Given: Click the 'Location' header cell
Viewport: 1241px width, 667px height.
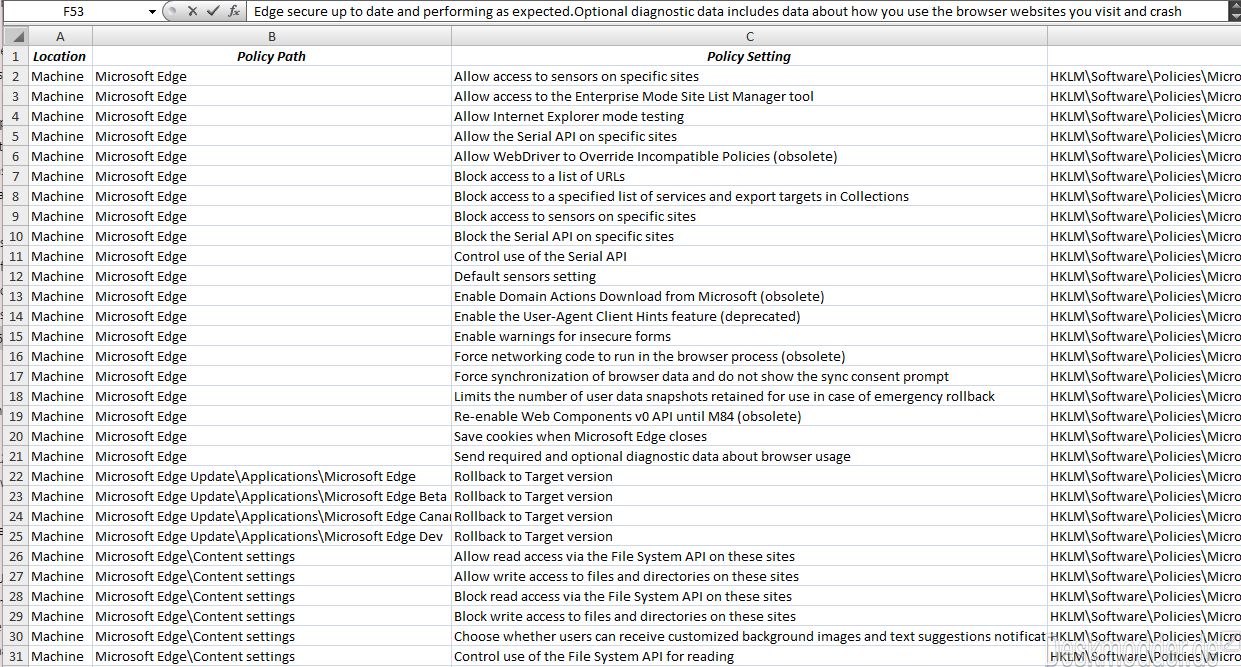Looking at the screenshot, I should [60, 56].
